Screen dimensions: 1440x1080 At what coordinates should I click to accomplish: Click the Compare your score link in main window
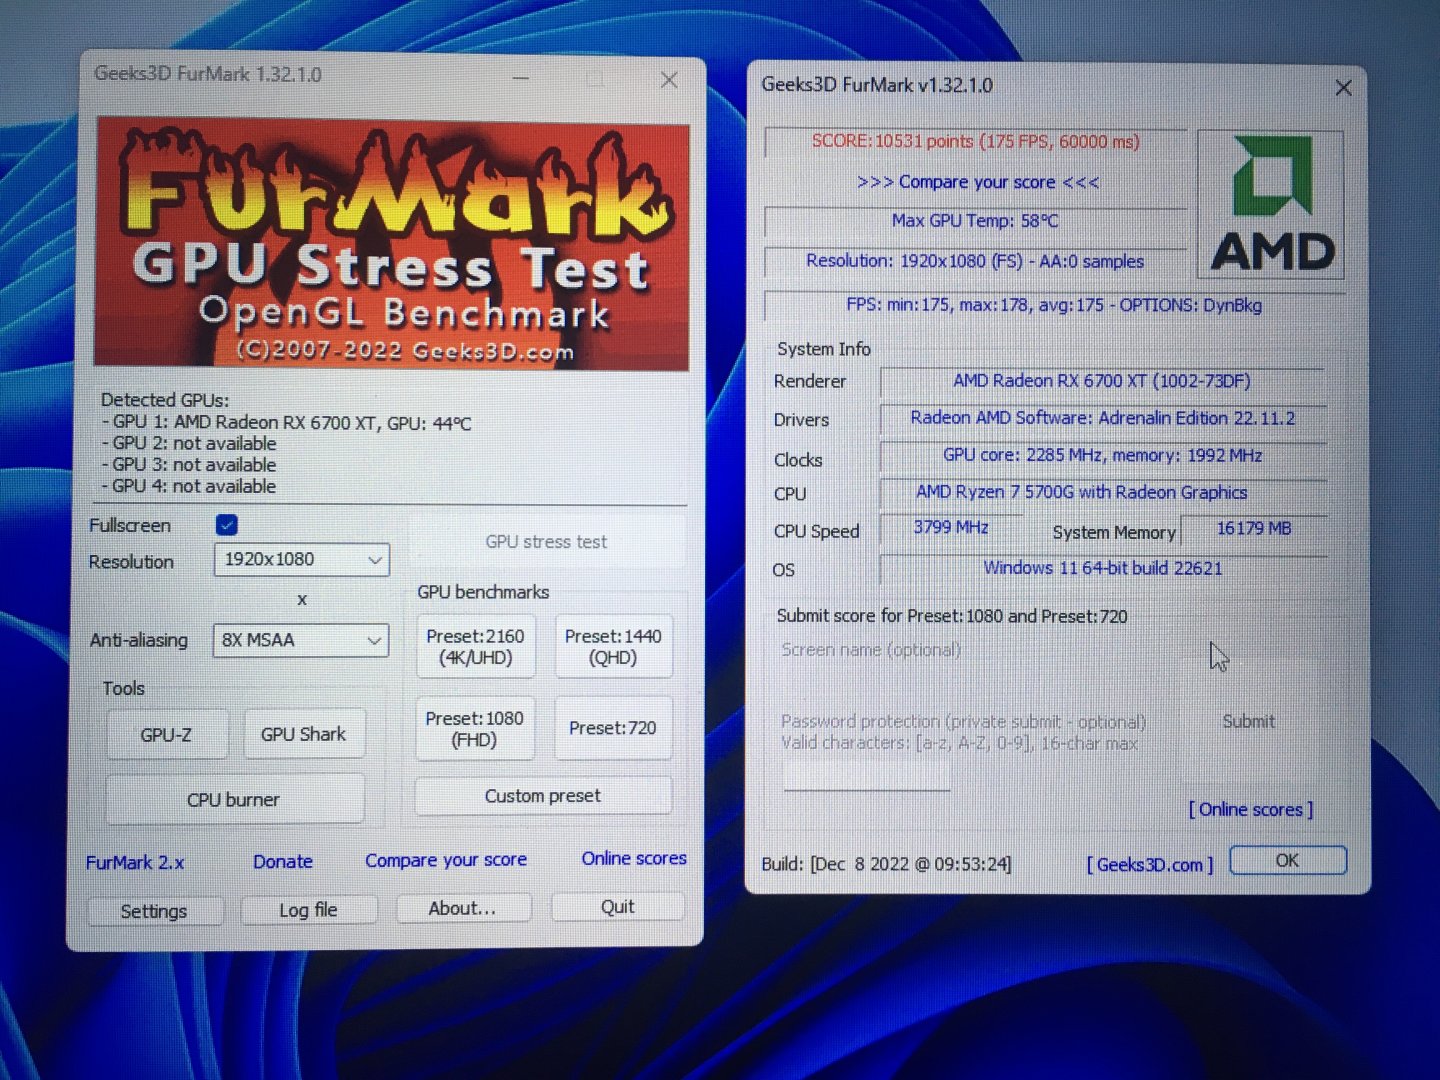point(446,860)
